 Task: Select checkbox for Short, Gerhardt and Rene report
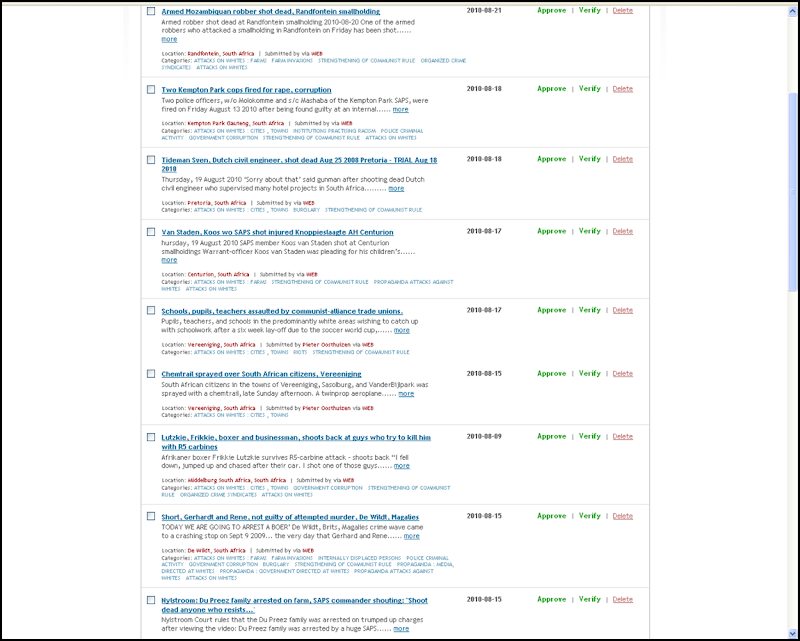[x=151, y=516]
